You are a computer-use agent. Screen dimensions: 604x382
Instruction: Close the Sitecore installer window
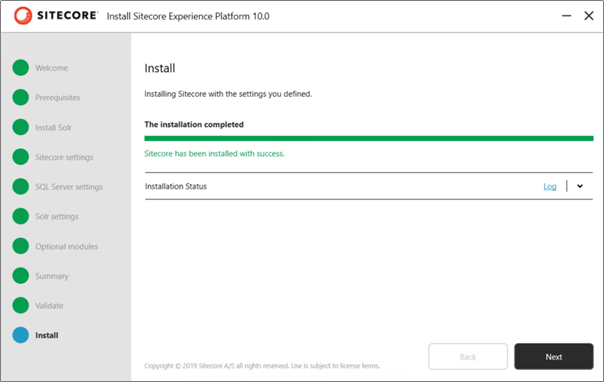pyautogui.click(x=589, y=16)
